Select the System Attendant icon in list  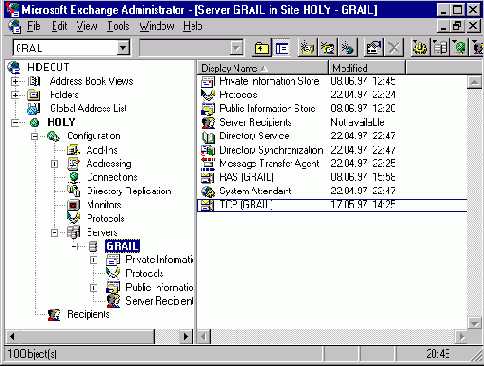coord(208,191)
